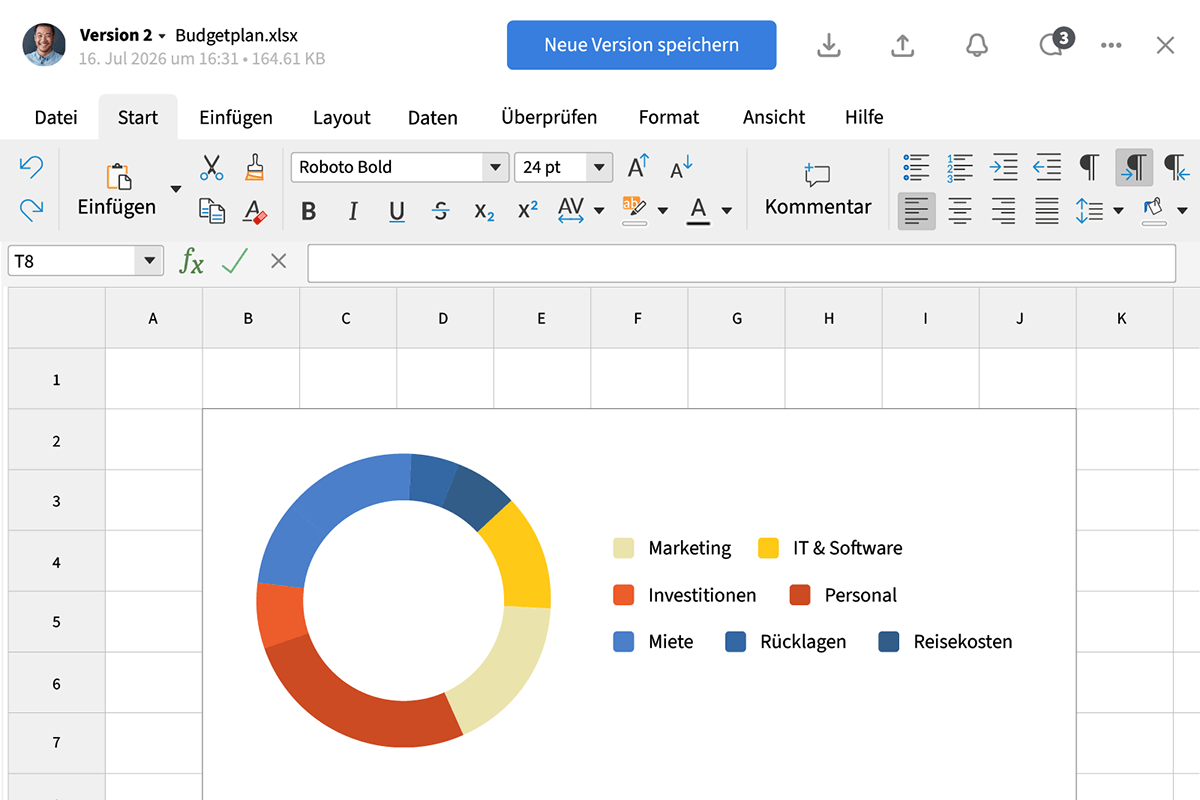1200x800 pixels.
Task: Open the T8 cell name box dropdown
Action: tap(149, 261)
